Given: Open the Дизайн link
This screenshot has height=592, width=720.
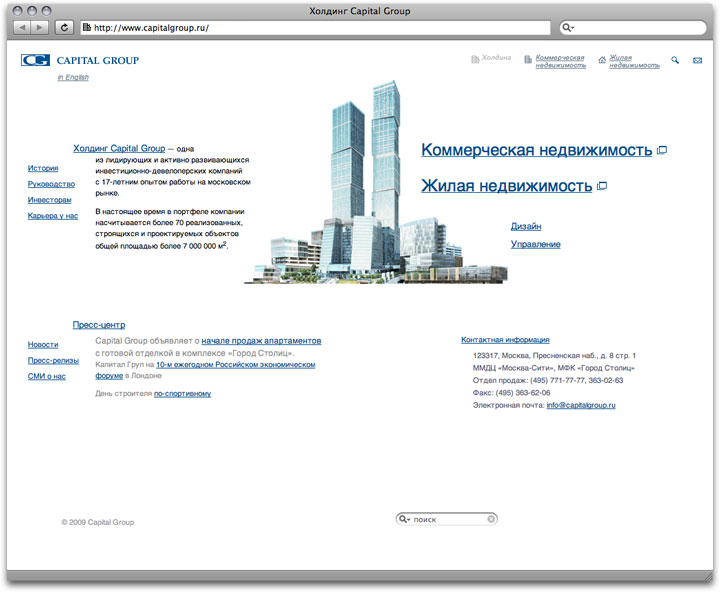Looking at the screenshot, I should click(x=525, y=226).
